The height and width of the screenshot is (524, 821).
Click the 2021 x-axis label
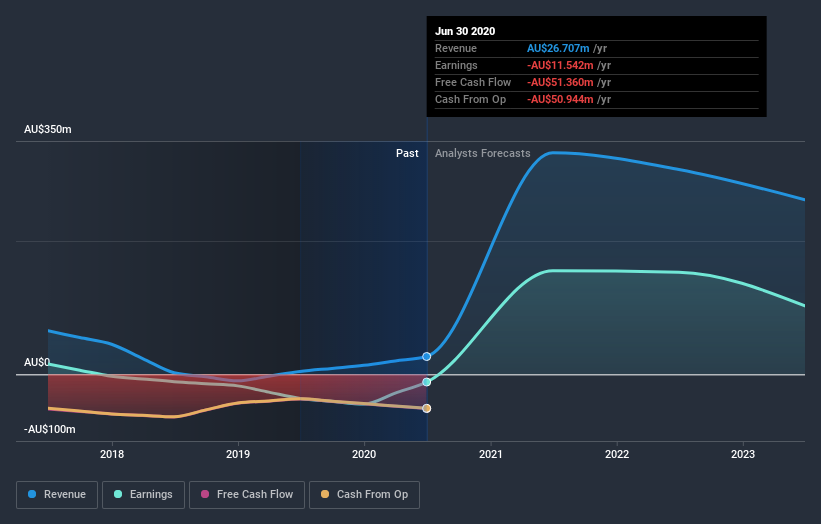[491, 454]
